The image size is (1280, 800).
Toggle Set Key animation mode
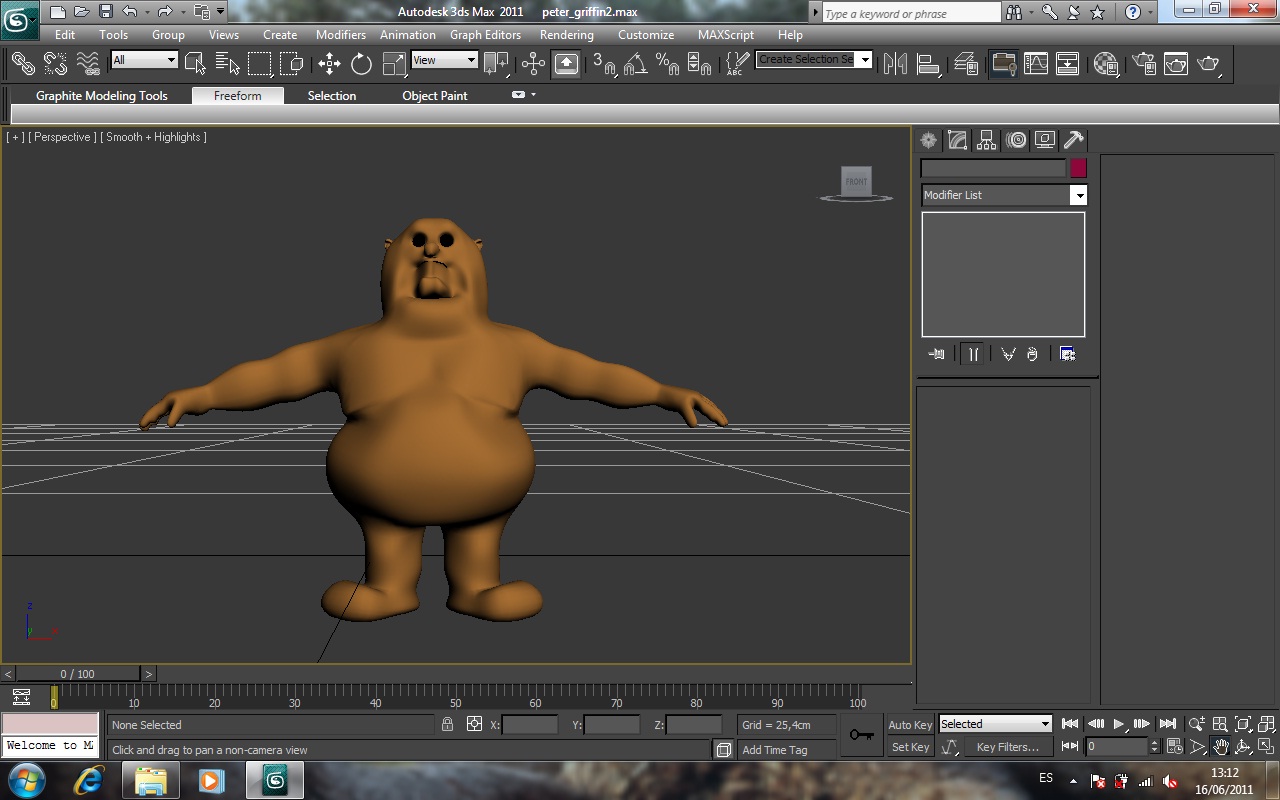[910, 747]
